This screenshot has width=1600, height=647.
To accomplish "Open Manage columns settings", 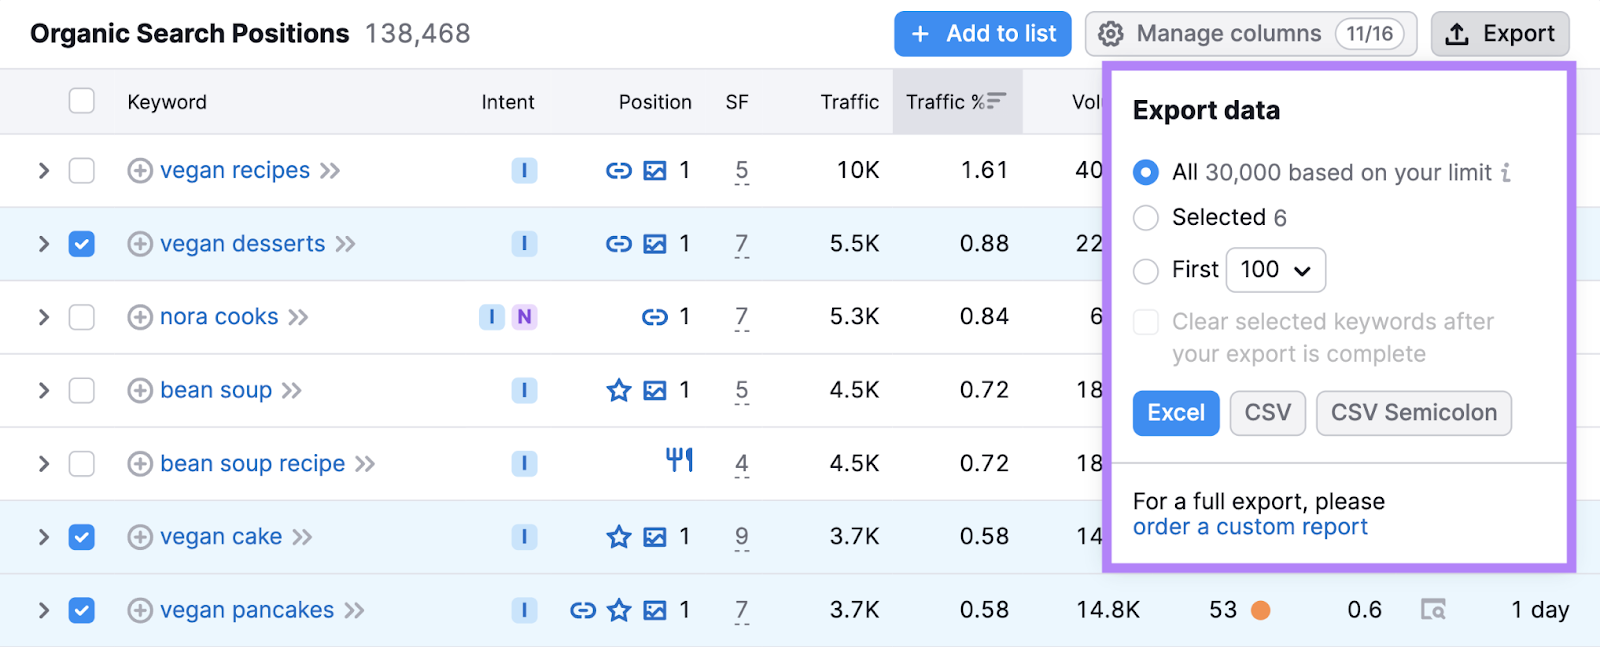I will (x=1250, y=34).
